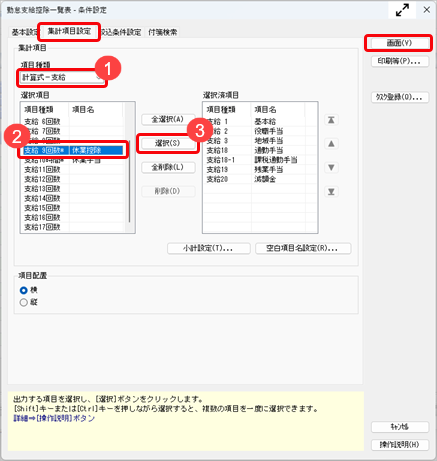
Task: Click the 操作説明(H) help button
Action: click(399, 445)
